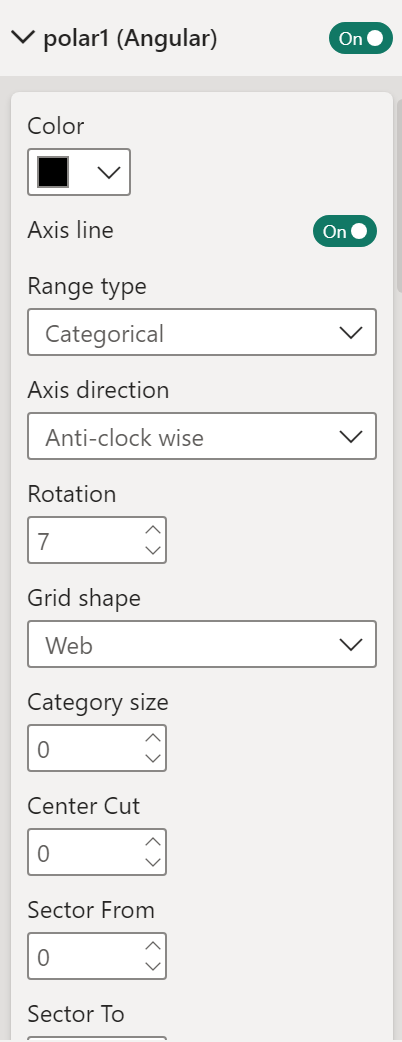Increase the Rotation value with up arrow

(x=153, y=530)
